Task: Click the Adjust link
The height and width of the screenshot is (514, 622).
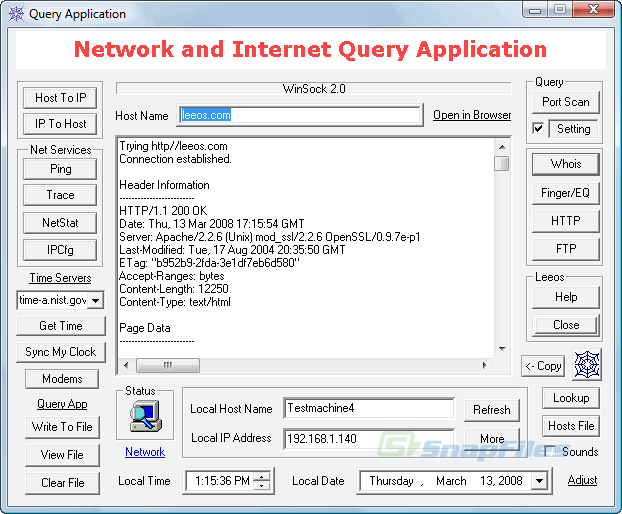Action: pos(582,480)
